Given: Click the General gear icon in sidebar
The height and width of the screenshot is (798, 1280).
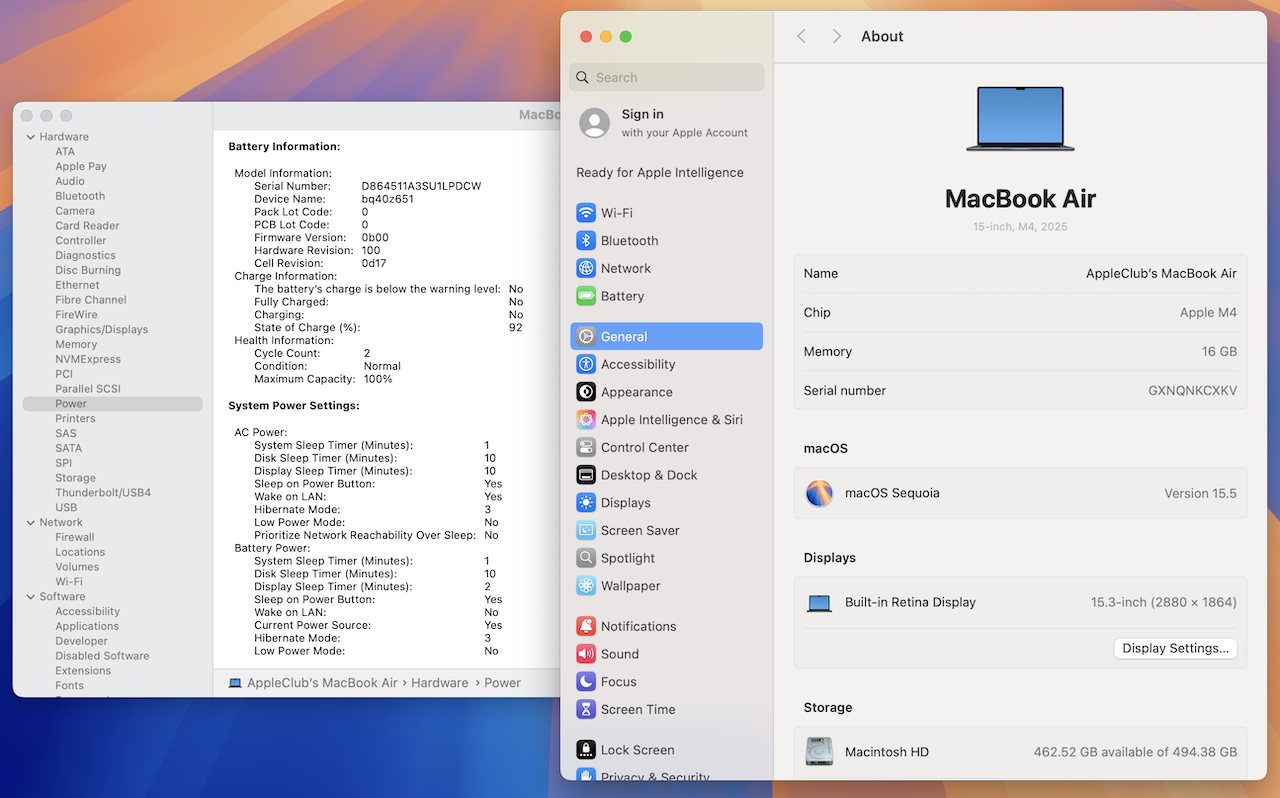Looking at the screenshot, I should [586, 337].
